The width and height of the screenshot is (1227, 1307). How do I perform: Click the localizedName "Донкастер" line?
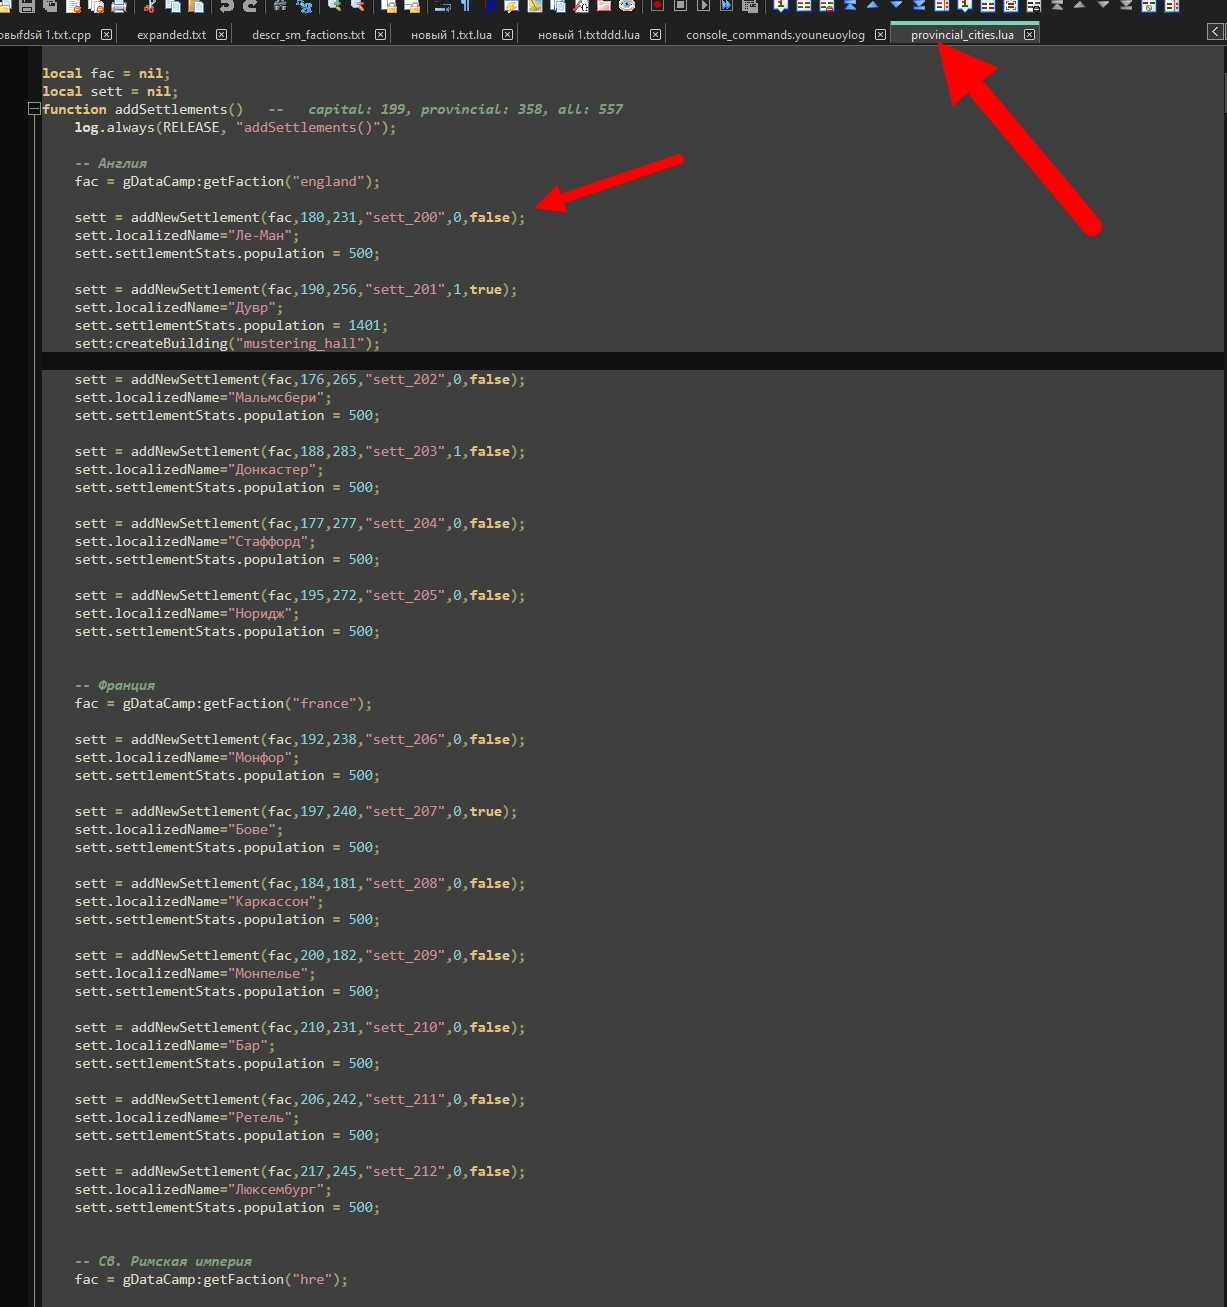pos(199,470)
